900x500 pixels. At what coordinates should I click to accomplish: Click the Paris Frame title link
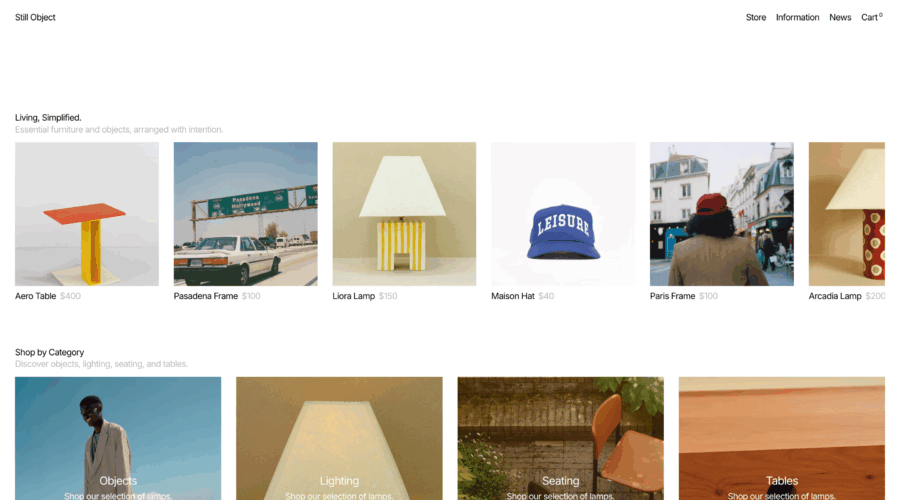pos(672,296)
